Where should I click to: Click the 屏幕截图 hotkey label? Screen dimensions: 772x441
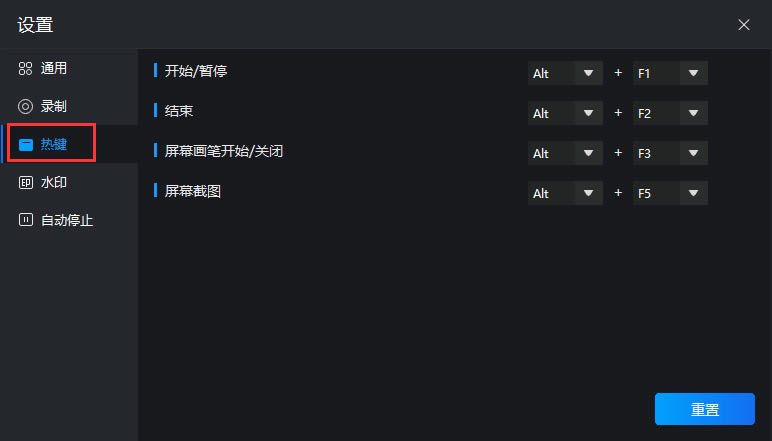pos(193,190)
